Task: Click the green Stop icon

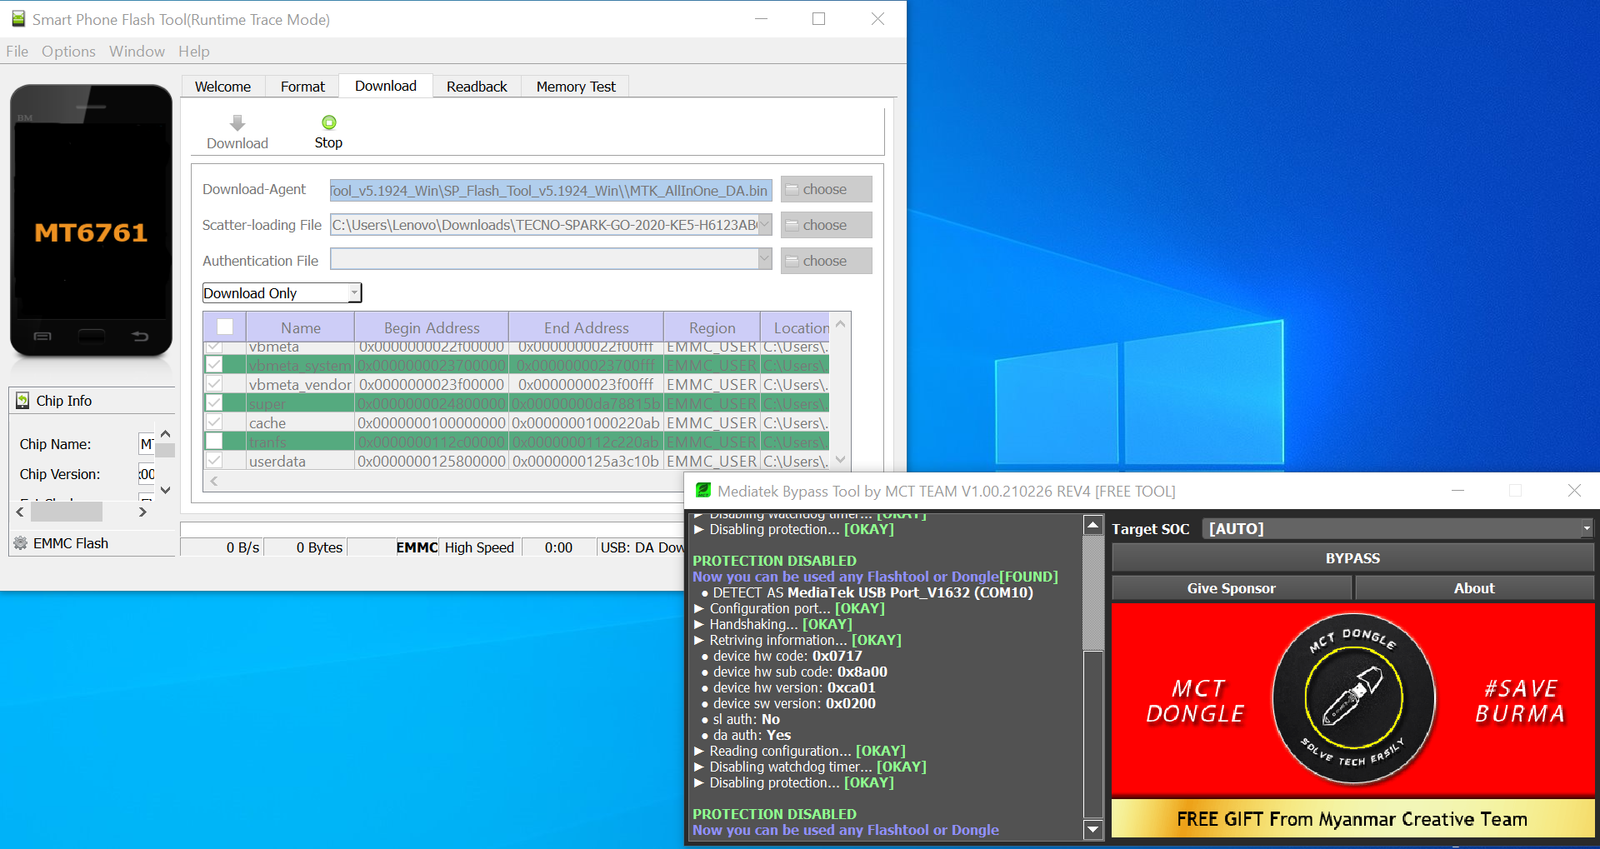Action: (x=329, y=123)
